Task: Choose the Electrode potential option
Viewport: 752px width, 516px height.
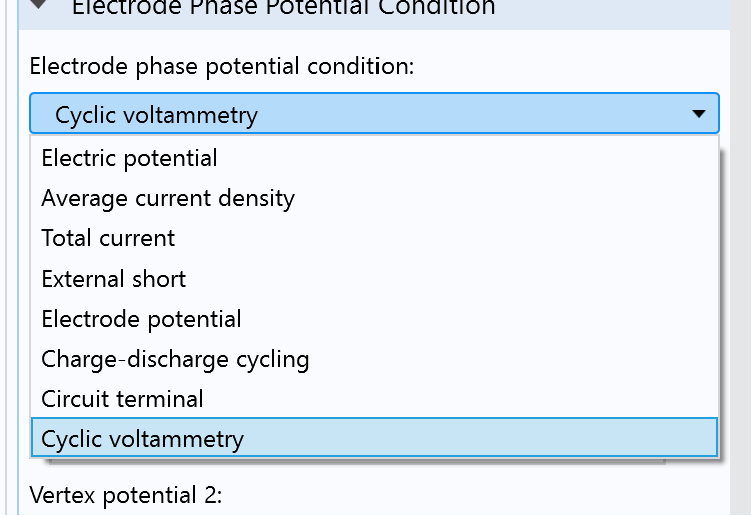Action: [141, 319]
